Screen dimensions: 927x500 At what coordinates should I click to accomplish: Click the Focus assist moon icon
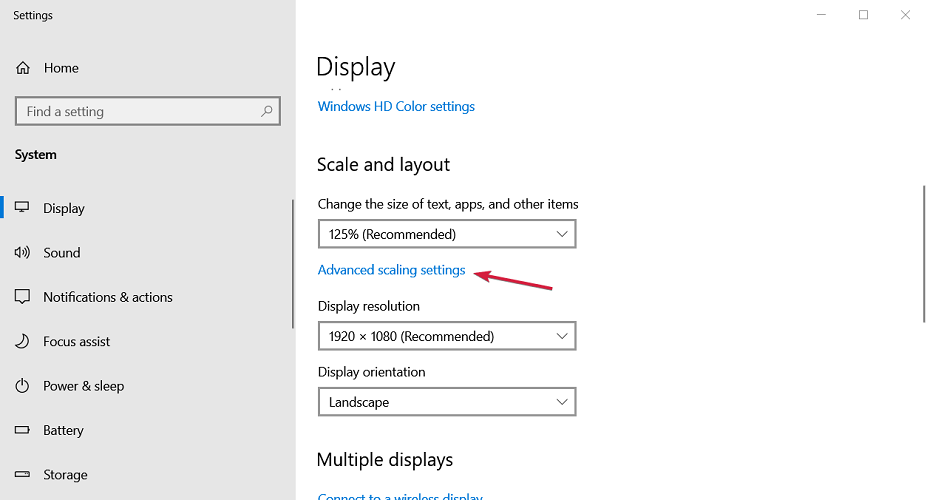click(22, 341)
